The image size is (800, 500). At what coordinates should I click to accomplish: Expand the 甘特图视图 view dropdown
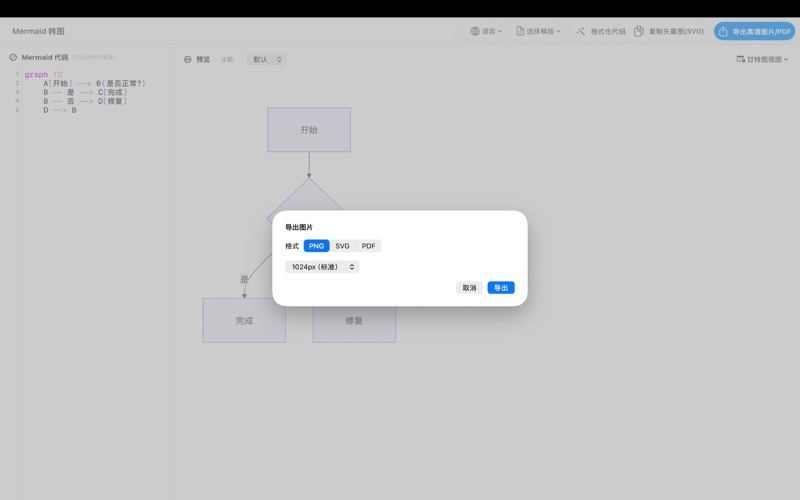coord(762,60)
